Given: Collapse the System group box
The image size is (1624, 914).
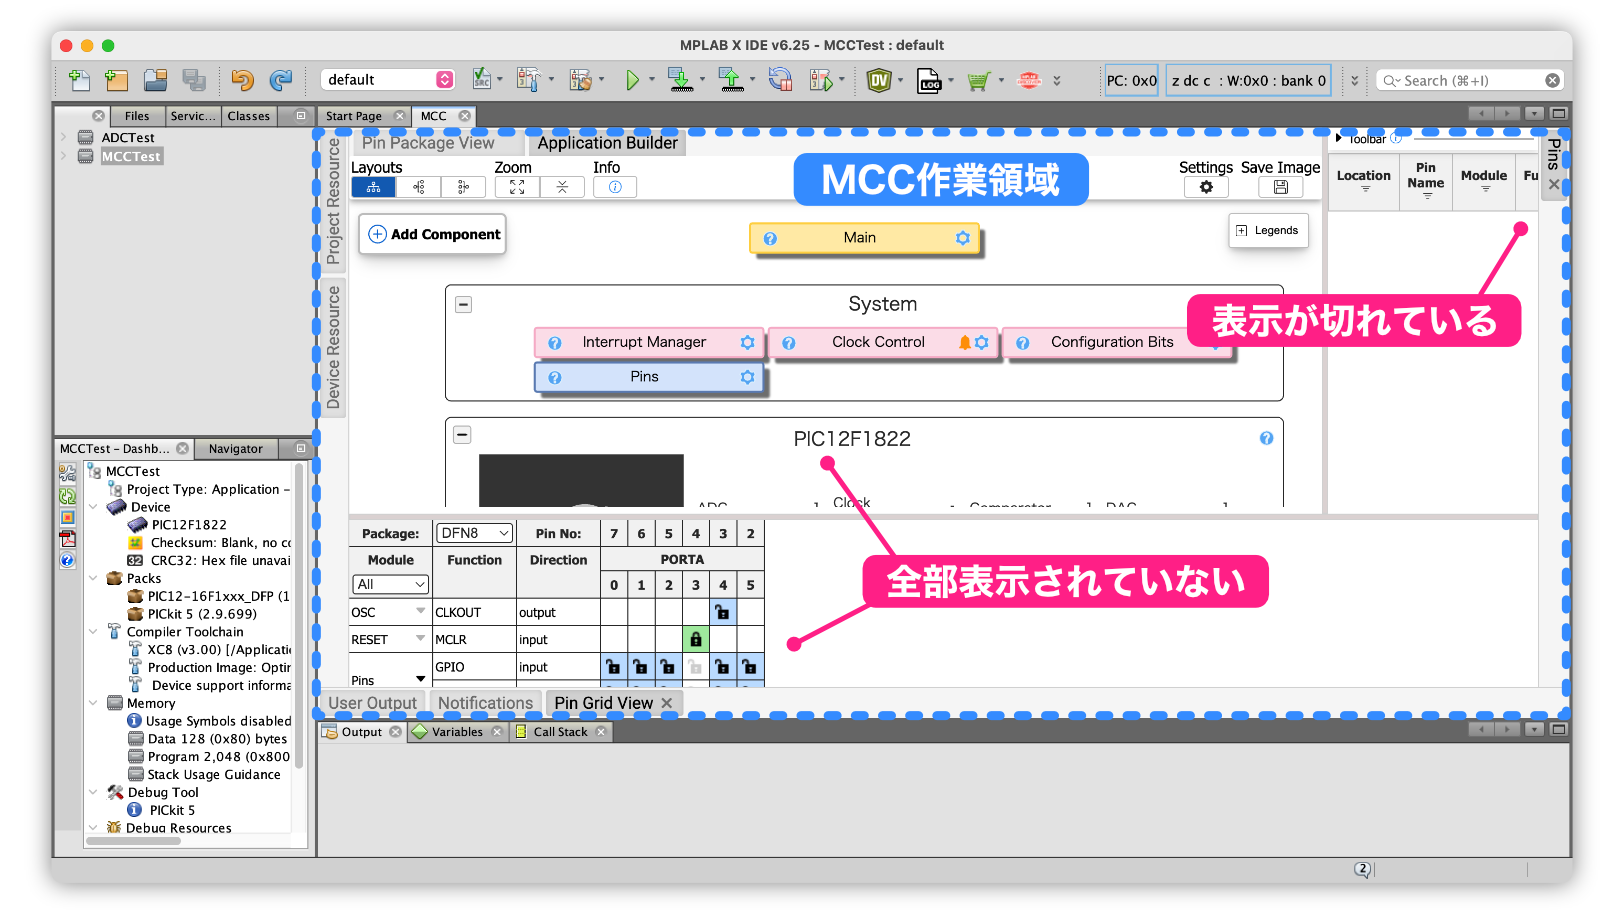Looking at the screenshot, I should tap(463, 304).
